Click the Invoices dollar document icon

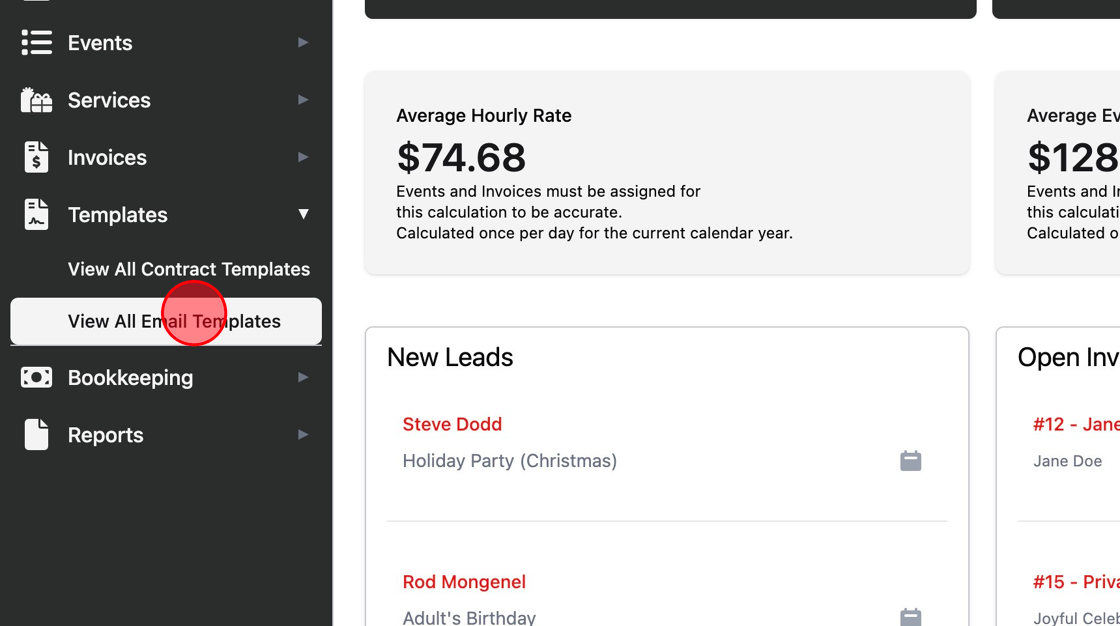[x=36, y=157]
